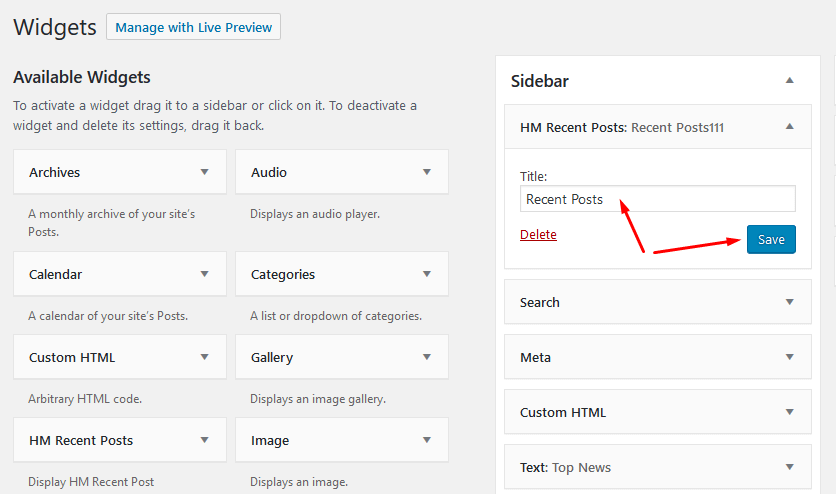836x494 pixels.
Task: Expand the Text: Top News widget
Action: (x=789, y=467)
